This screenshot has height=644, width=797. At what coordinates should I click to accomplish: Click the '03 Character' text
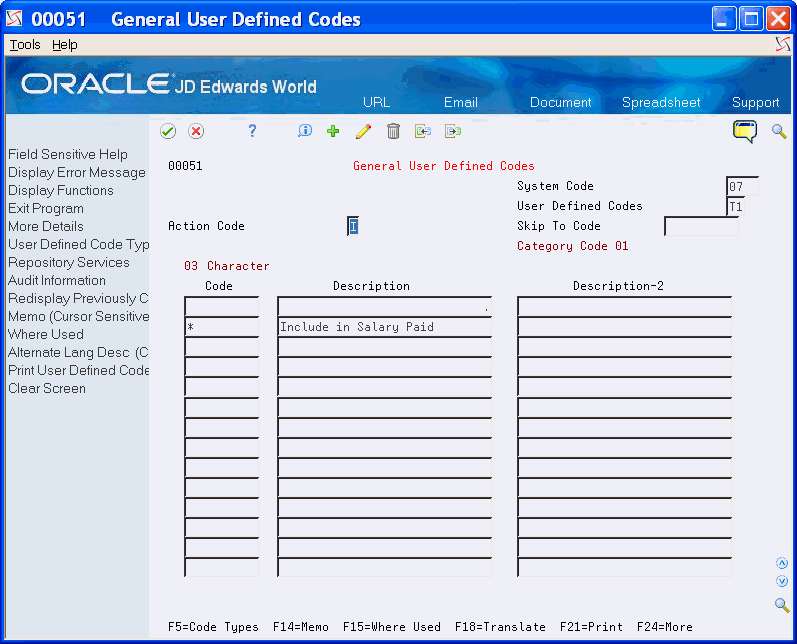[x=227, y=266]
